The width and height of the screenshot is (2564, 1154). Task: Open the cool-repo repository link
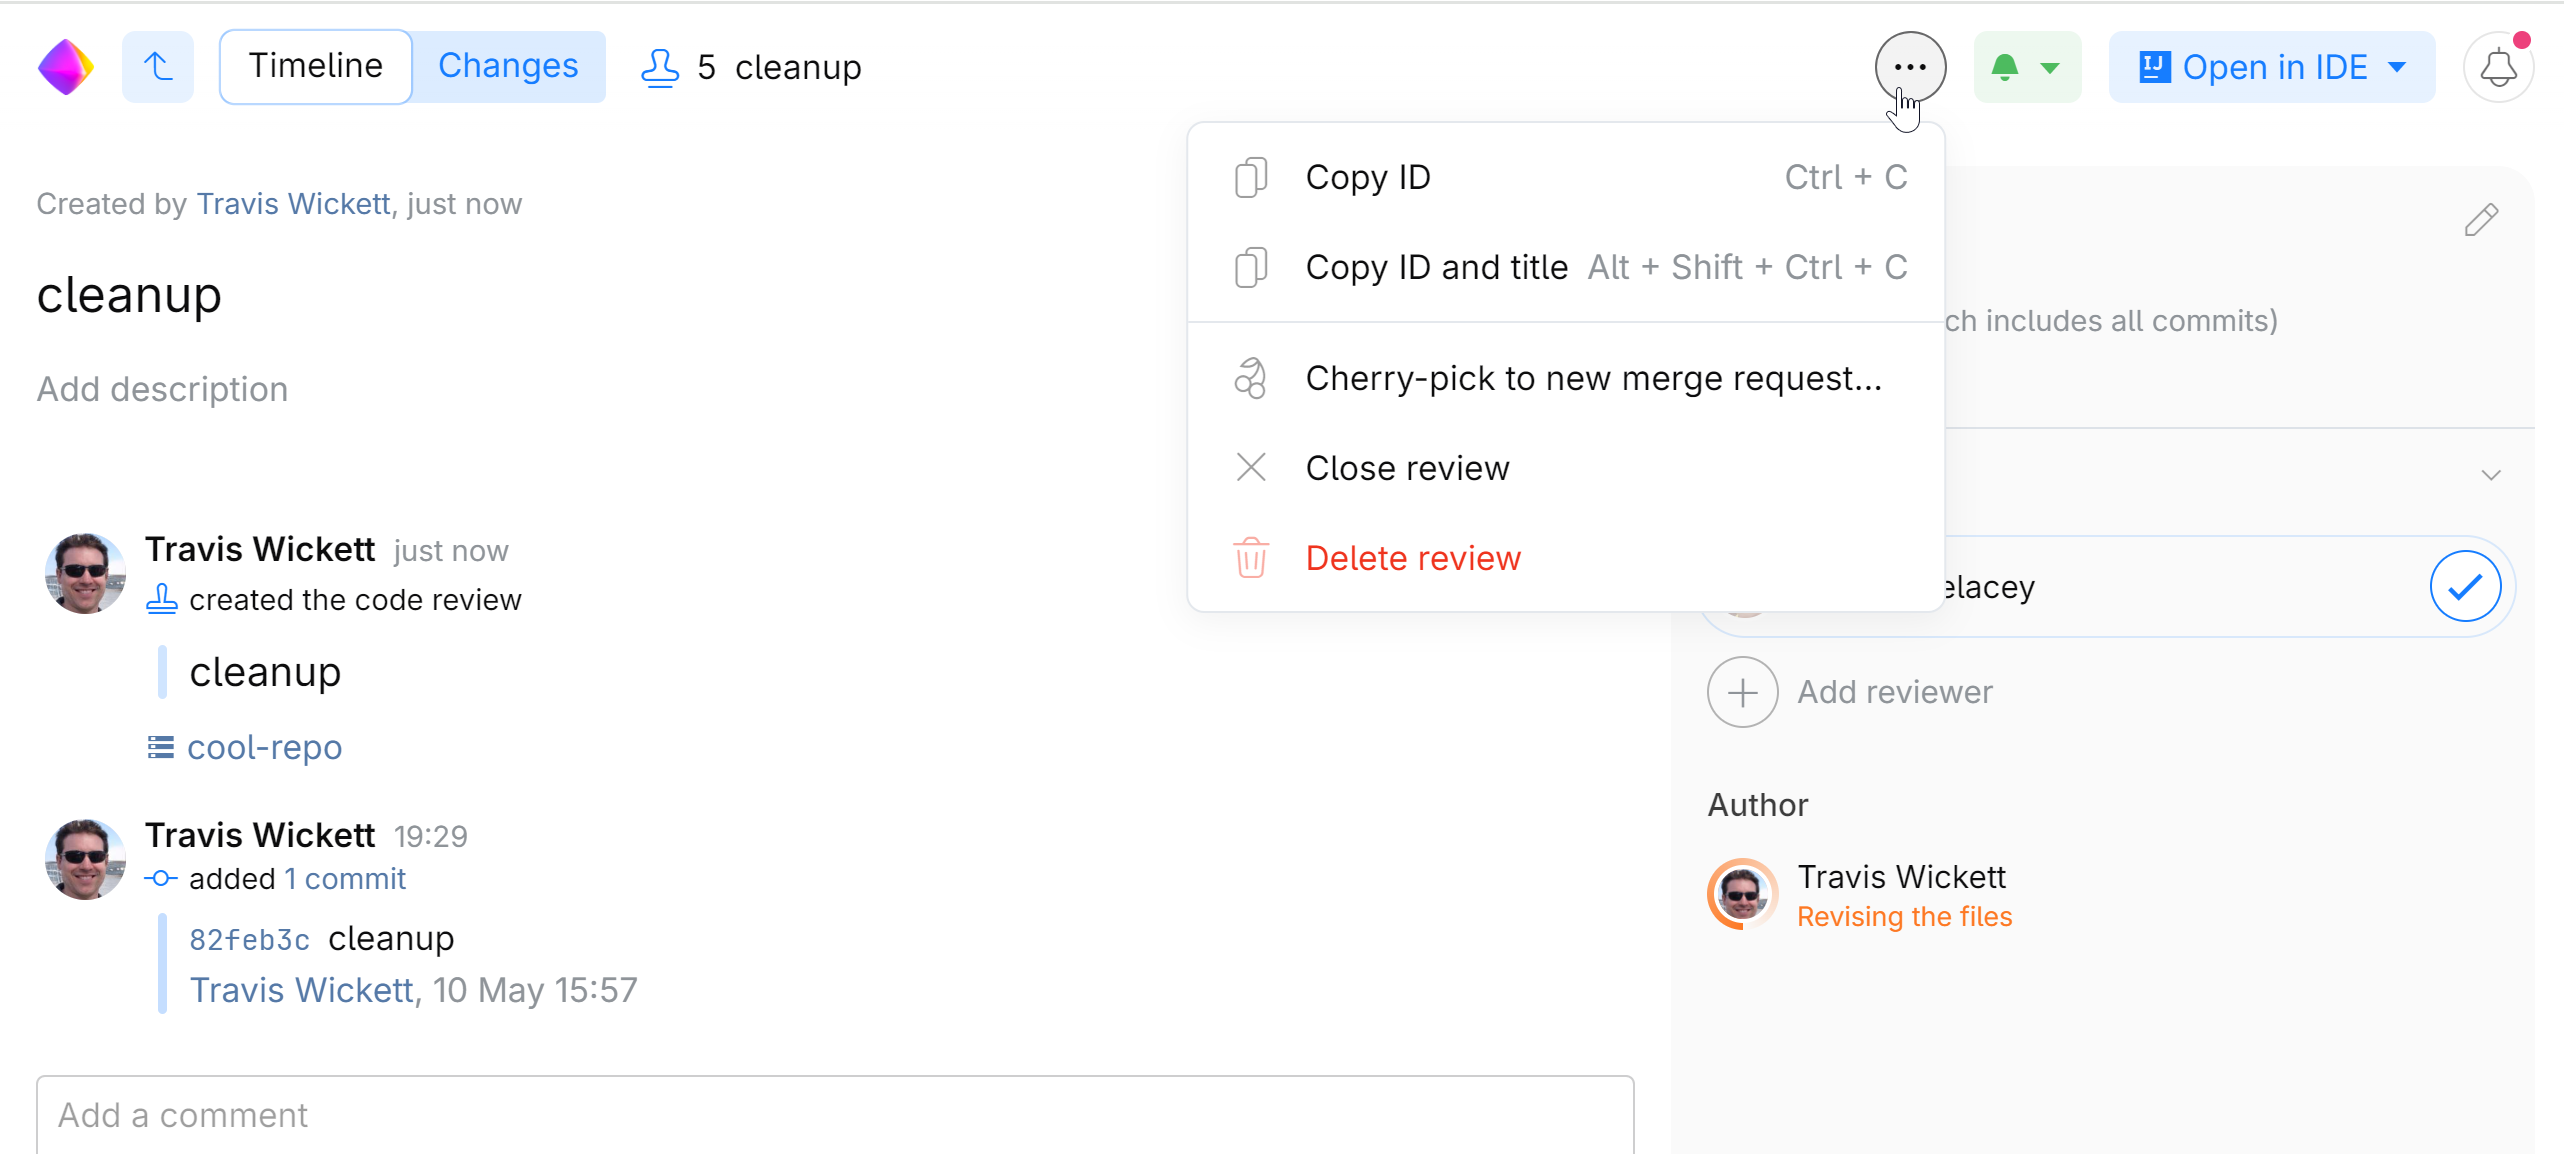(264, 746)
